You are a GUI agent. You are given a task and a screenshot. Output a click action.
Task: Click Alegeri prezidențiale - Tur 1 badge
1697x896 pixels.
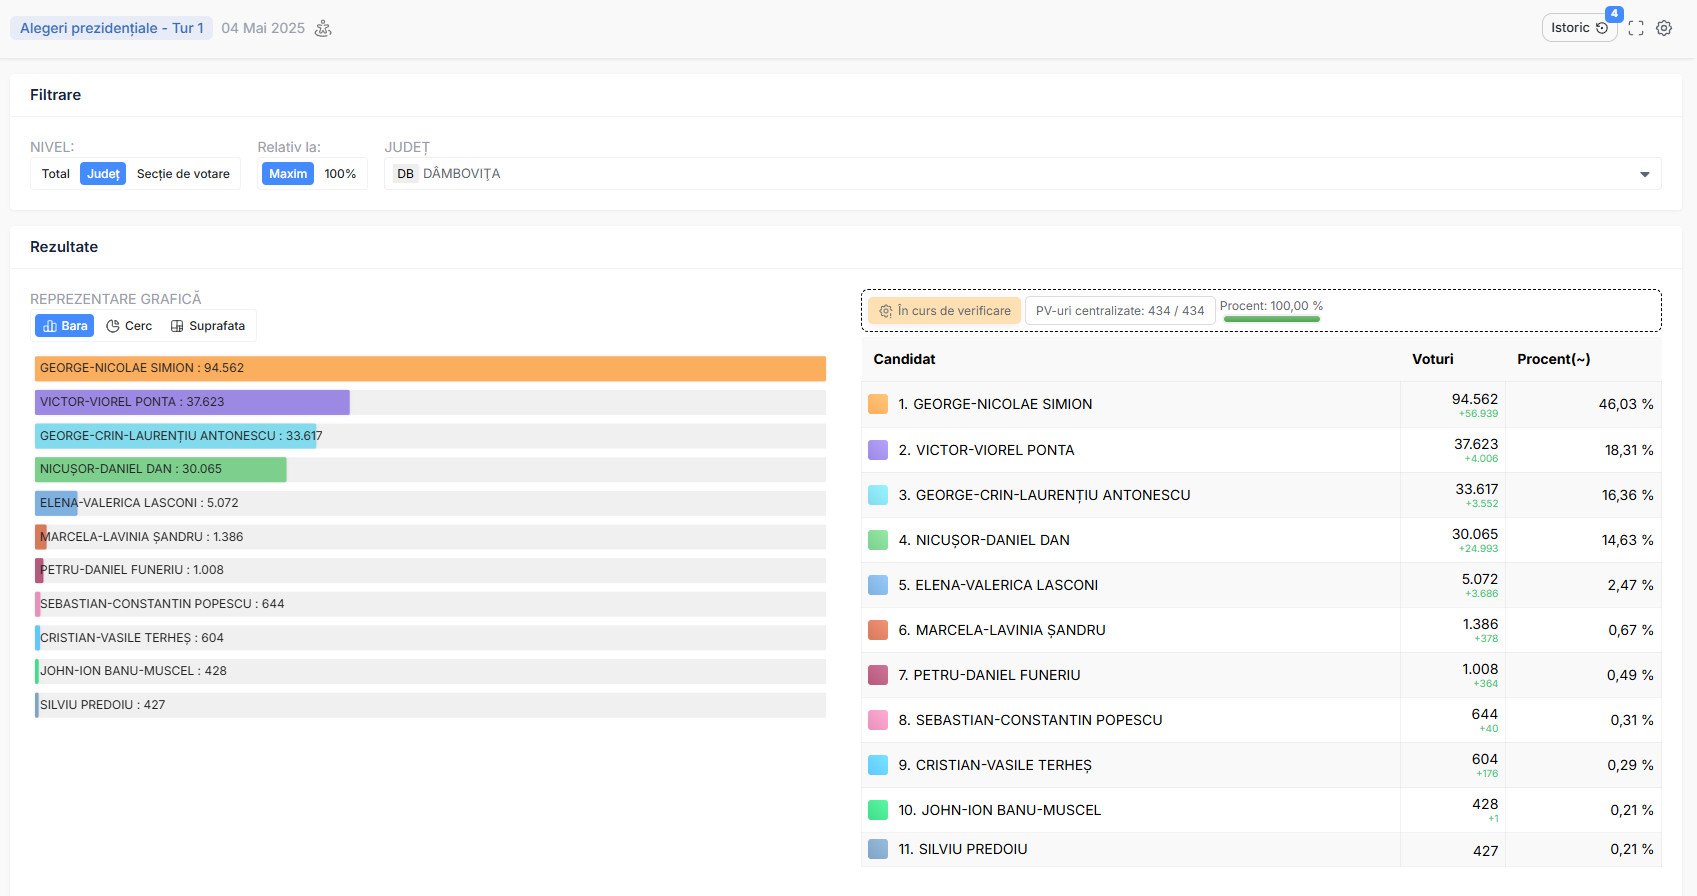pyautogui.click(x=112, y=28)
